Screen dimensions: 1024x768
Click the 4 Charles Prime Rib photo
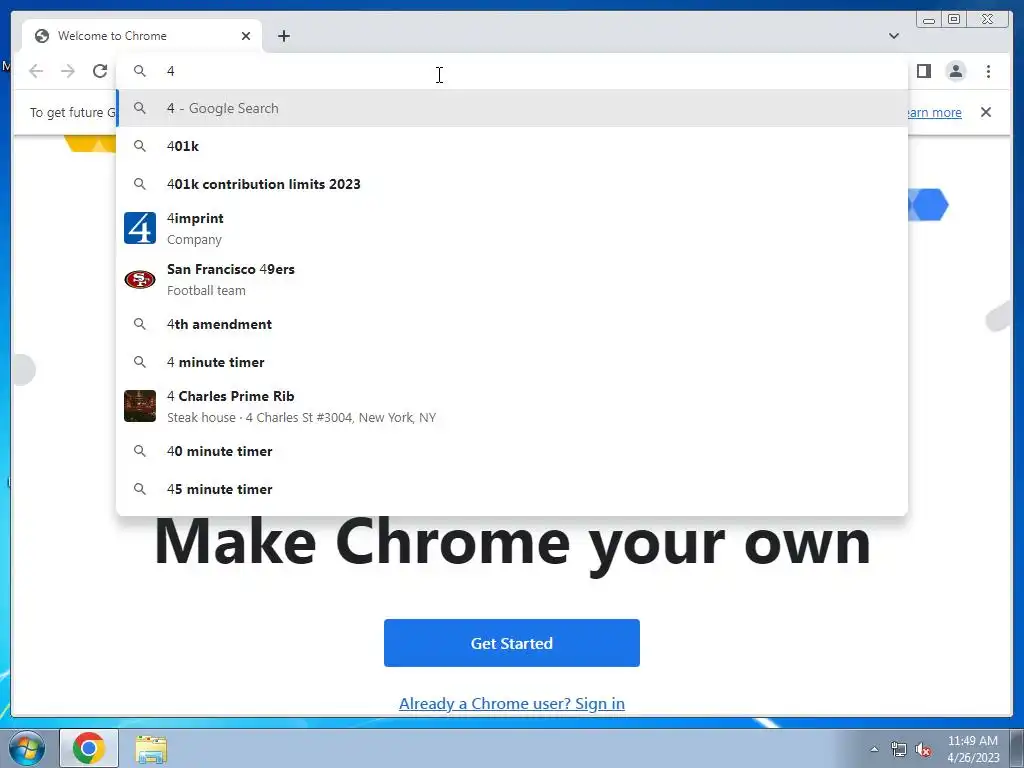(140, 406)
